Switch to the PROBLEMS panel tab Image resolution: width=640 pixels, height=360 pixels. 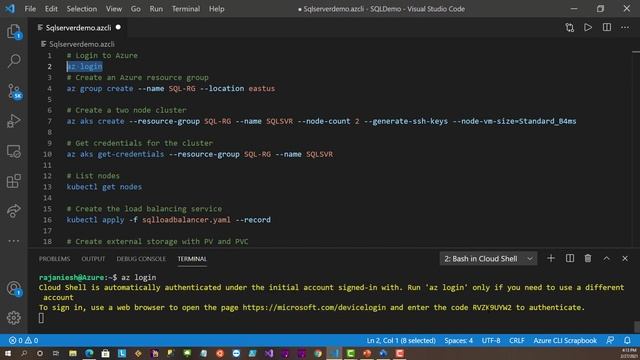[54, 259]
